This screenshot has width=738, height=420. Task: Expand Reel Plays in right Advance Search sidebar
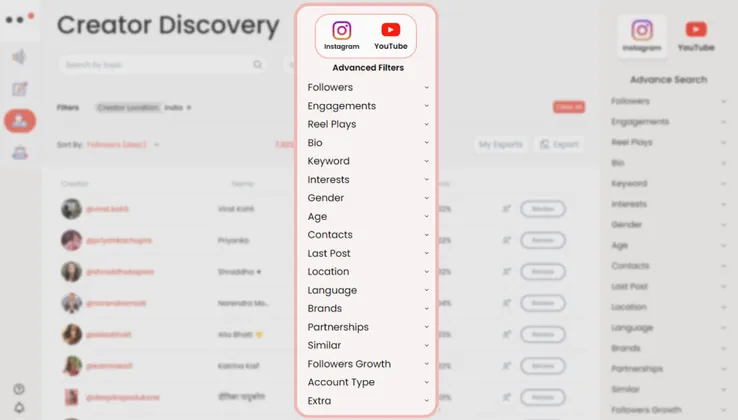coord(669,142)
